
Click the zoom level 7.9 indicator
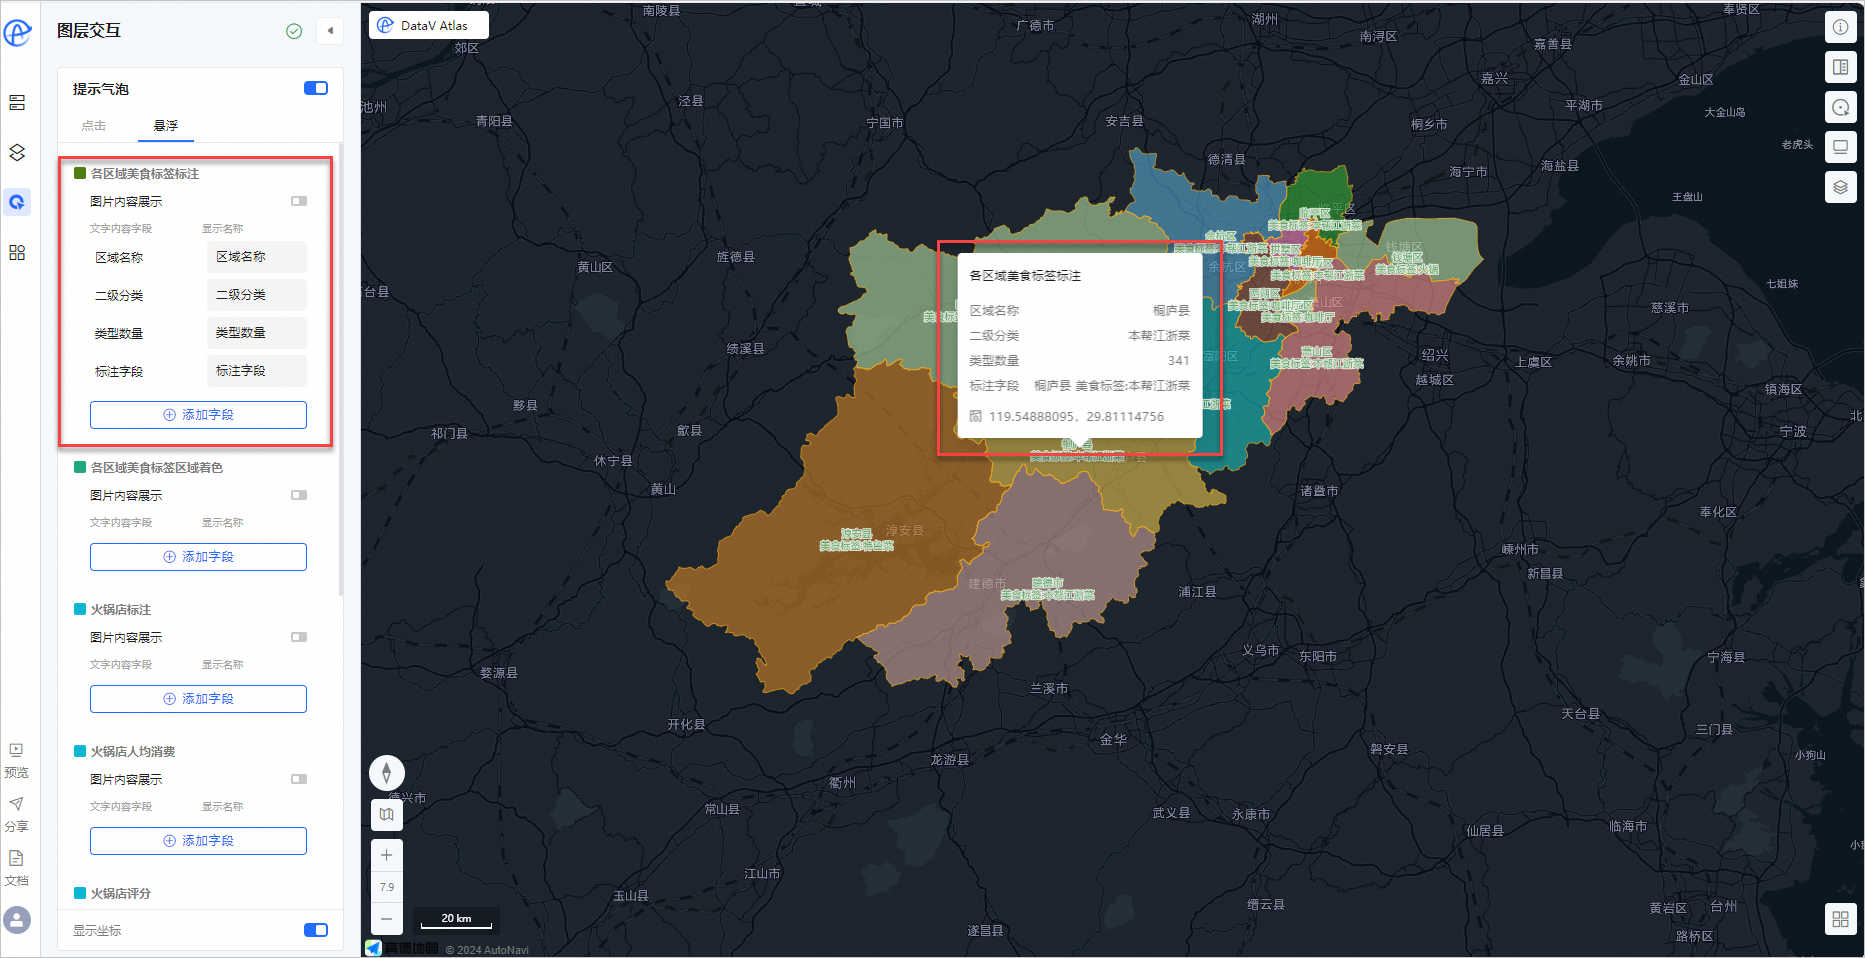[387, 887]
